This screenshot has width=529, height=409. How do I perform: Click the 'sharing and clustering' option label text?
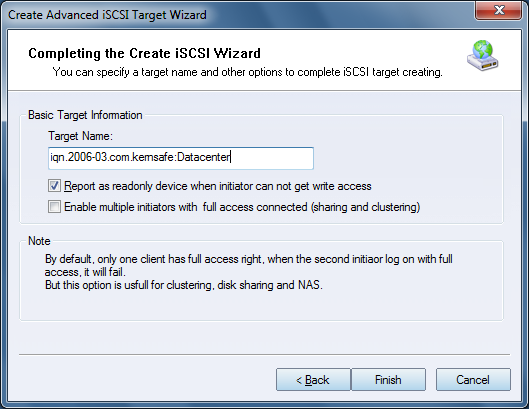pos(365,207)
